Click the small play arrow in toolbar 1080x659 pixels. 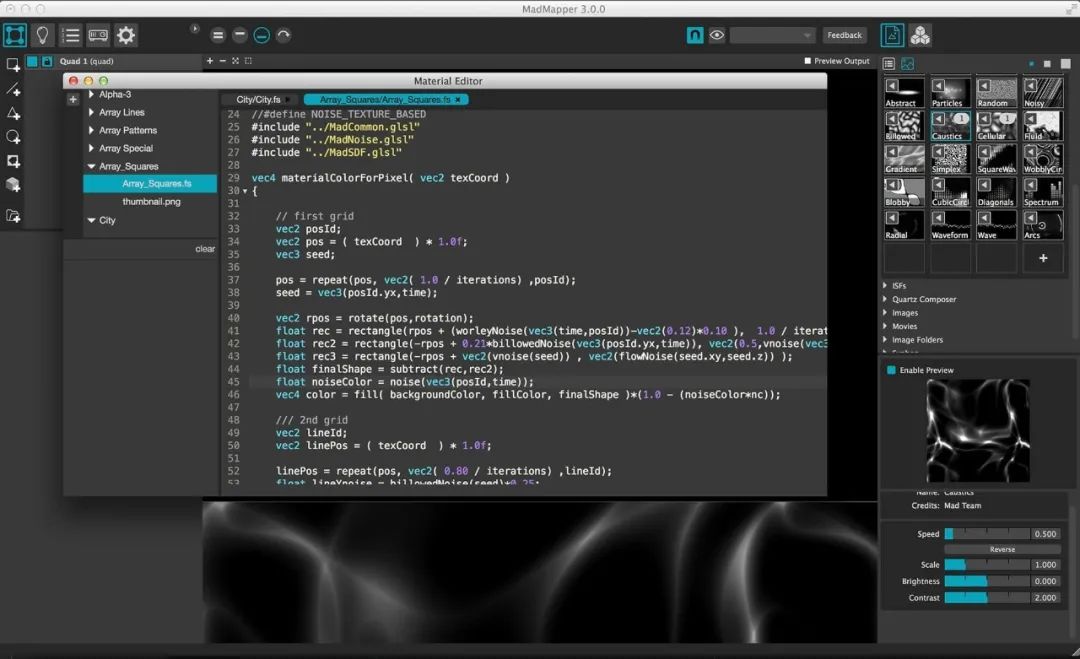pyautogui.click(x=195, y=28)
